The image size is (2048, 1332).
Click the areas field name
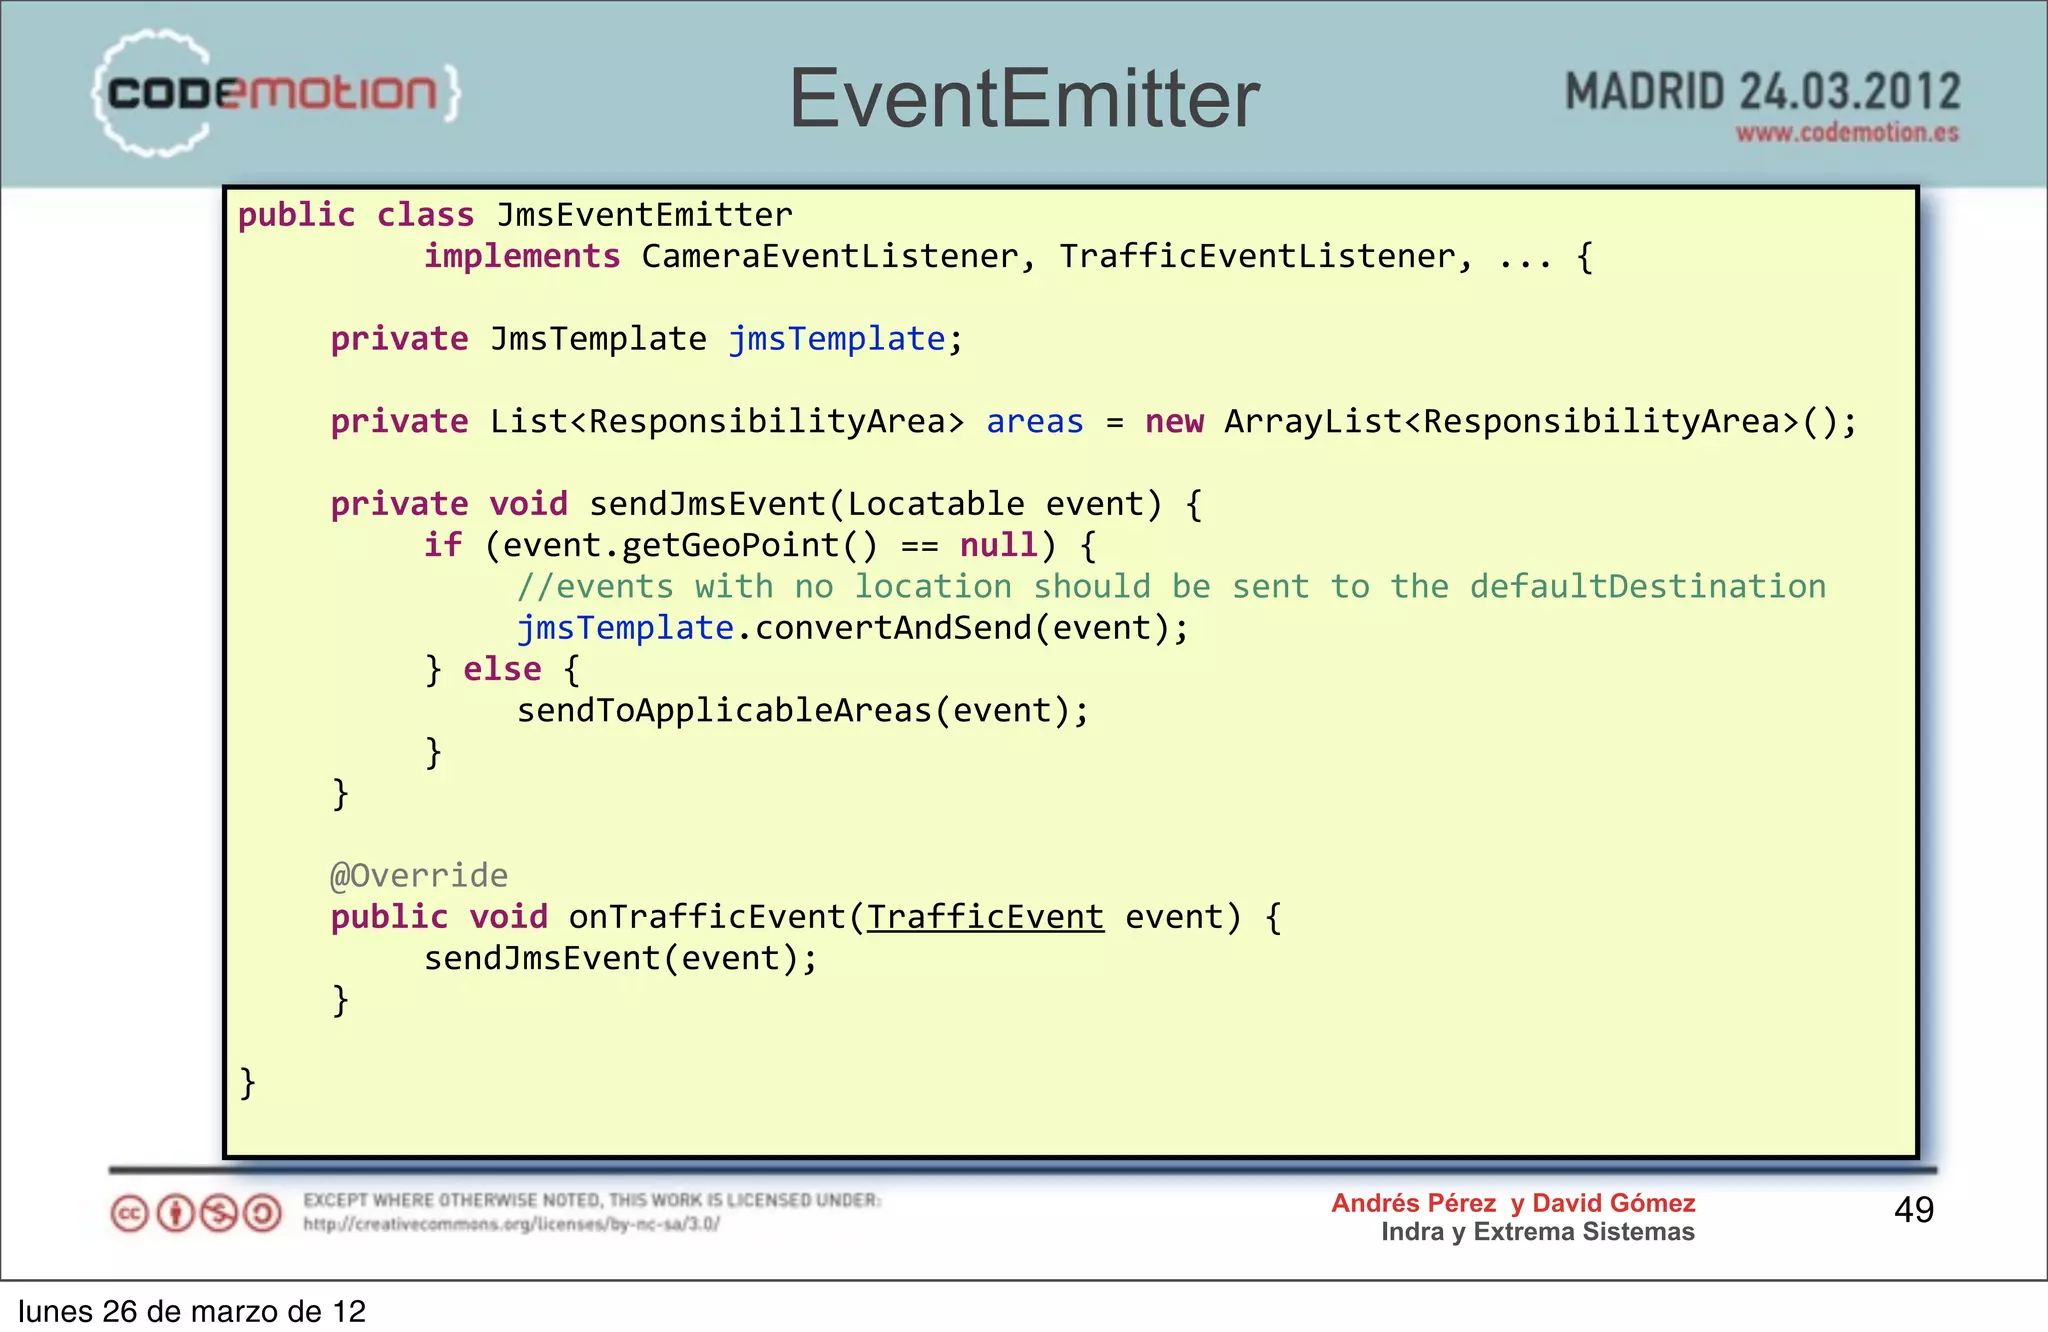[1034, 423]
